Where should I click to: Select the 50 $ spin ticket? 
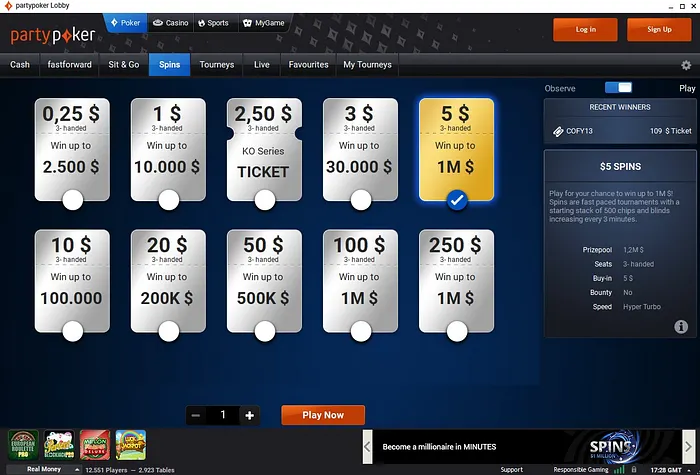coord(264,281)
